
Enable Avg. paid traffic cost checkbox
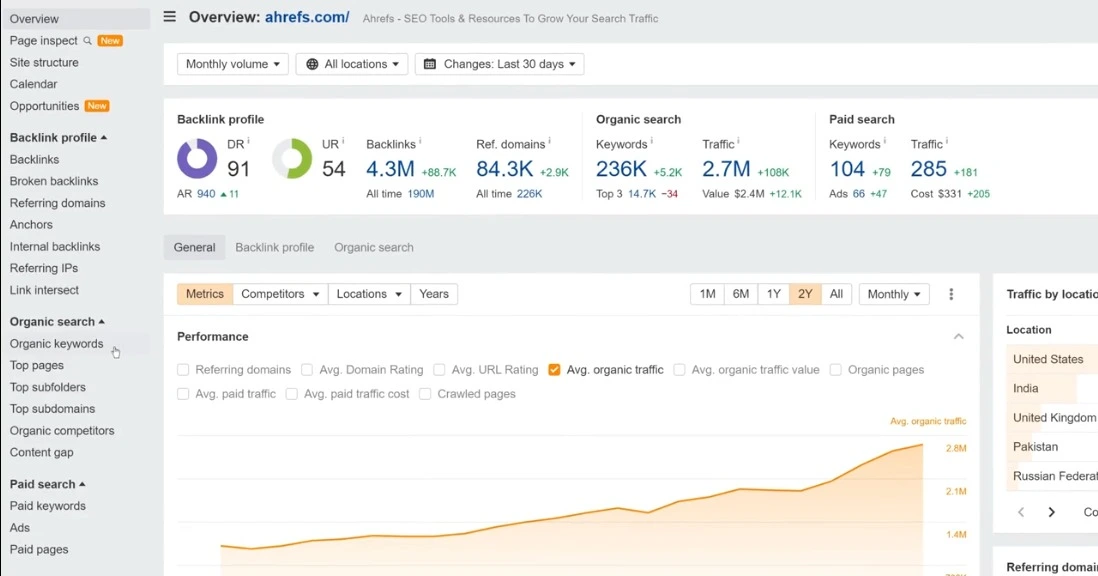pos(292,394)
